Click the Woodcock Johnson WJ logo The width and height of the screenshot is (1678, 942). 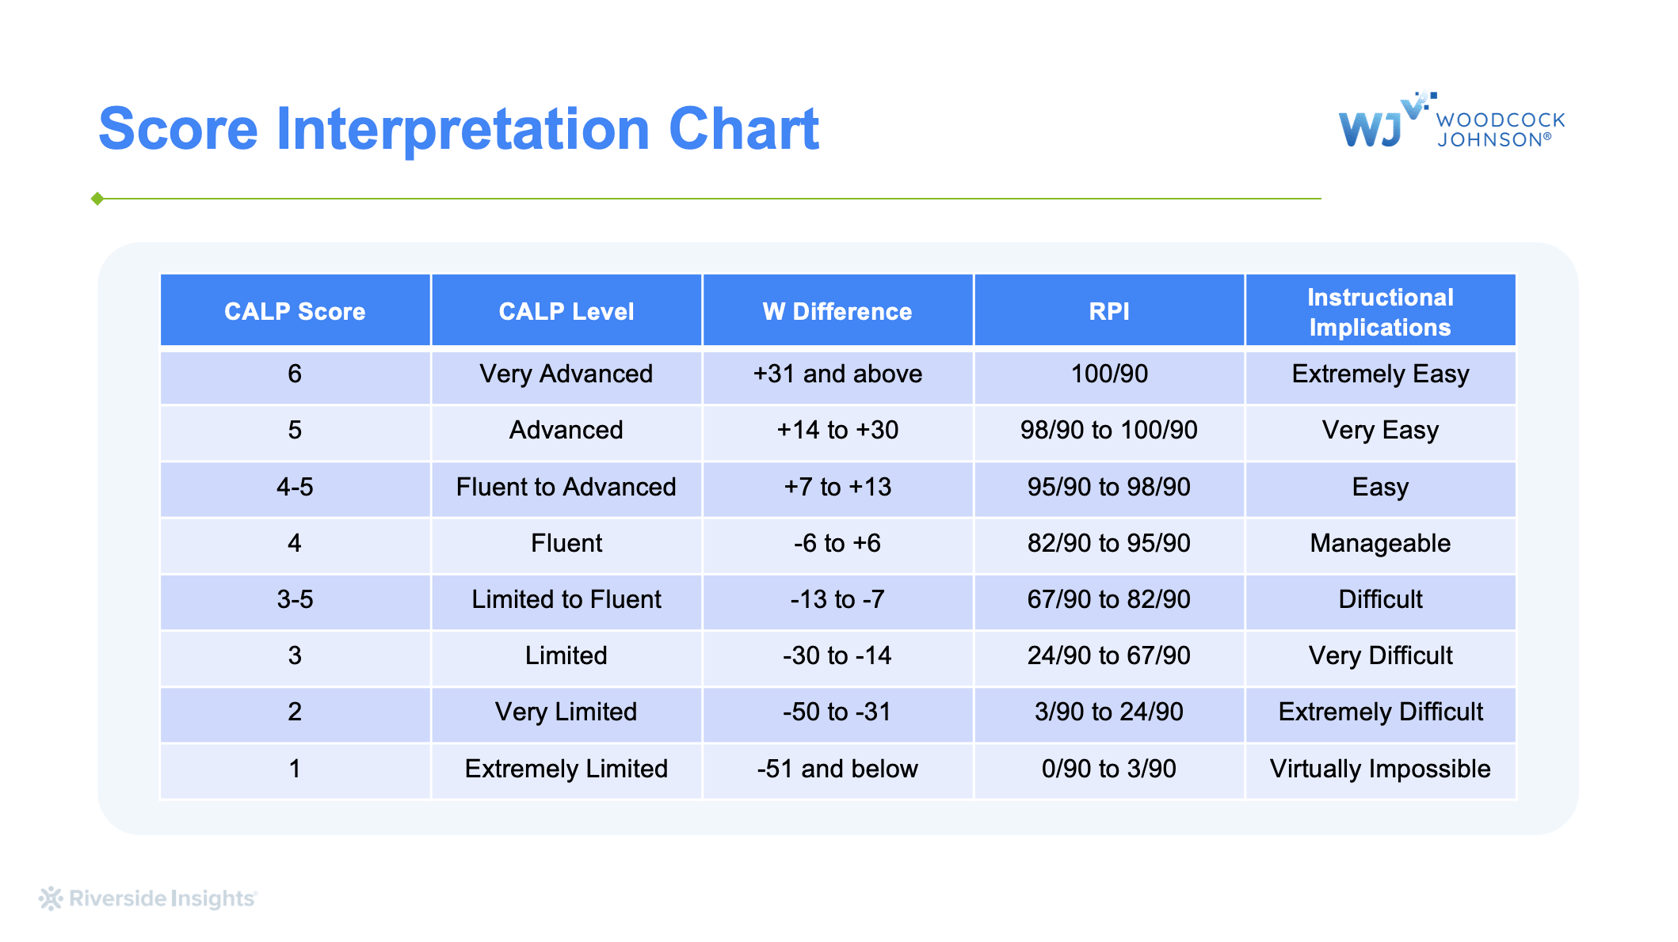click(x=1450, y=122)
